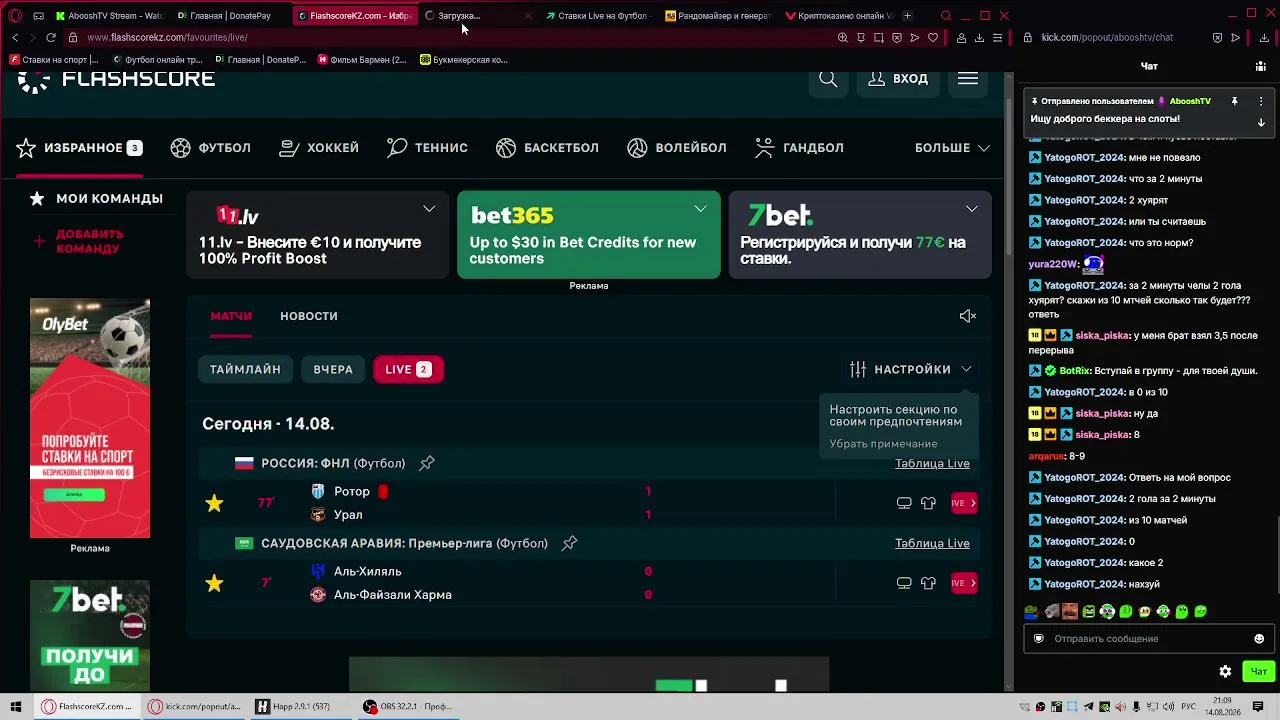The height and width of the screenshot is (720, 1280).
Task: Click the Урал team name
Action: pos(348,515)
